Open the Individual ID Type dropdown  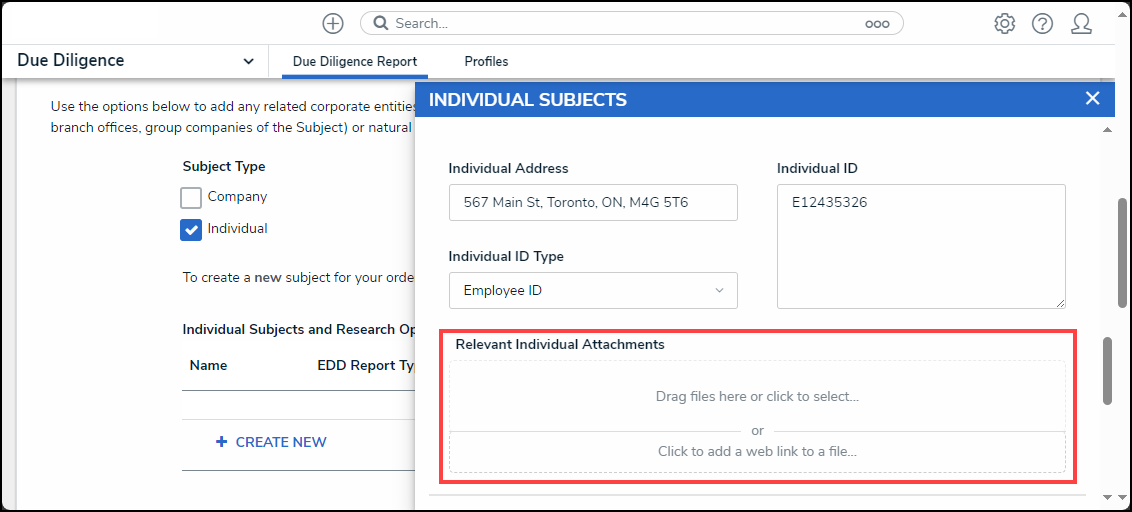[x=593, y=290]
